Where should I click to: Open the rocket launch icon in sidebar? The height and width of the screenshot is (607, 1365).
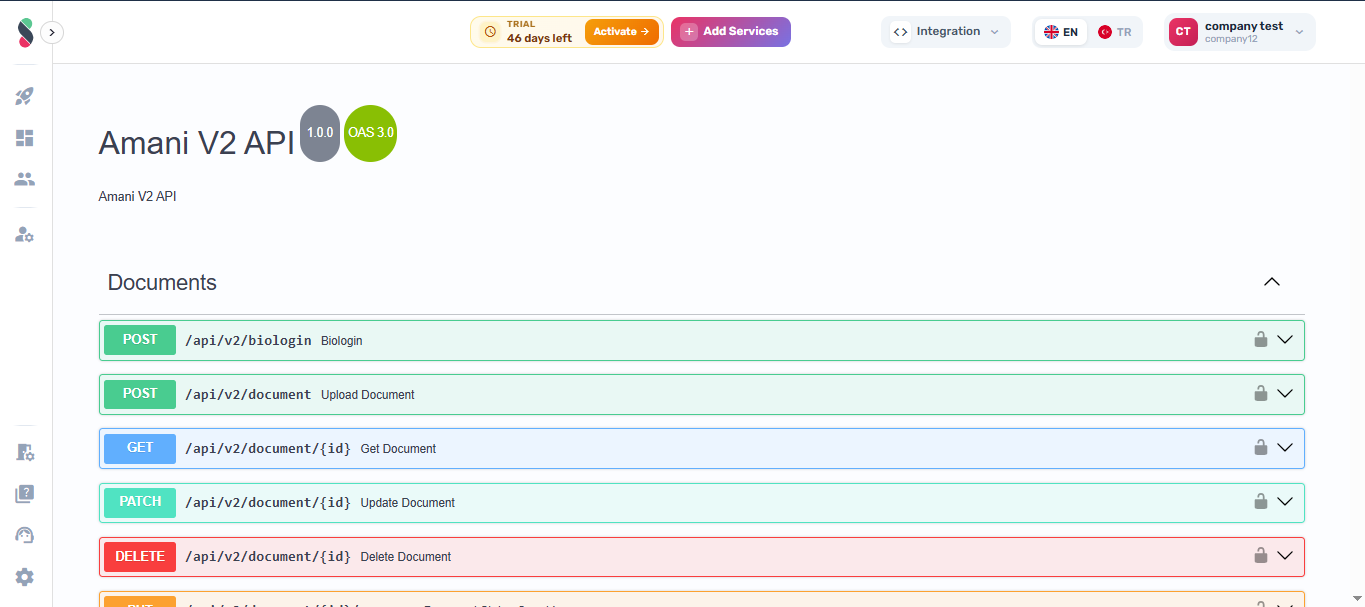click(25, 97)
